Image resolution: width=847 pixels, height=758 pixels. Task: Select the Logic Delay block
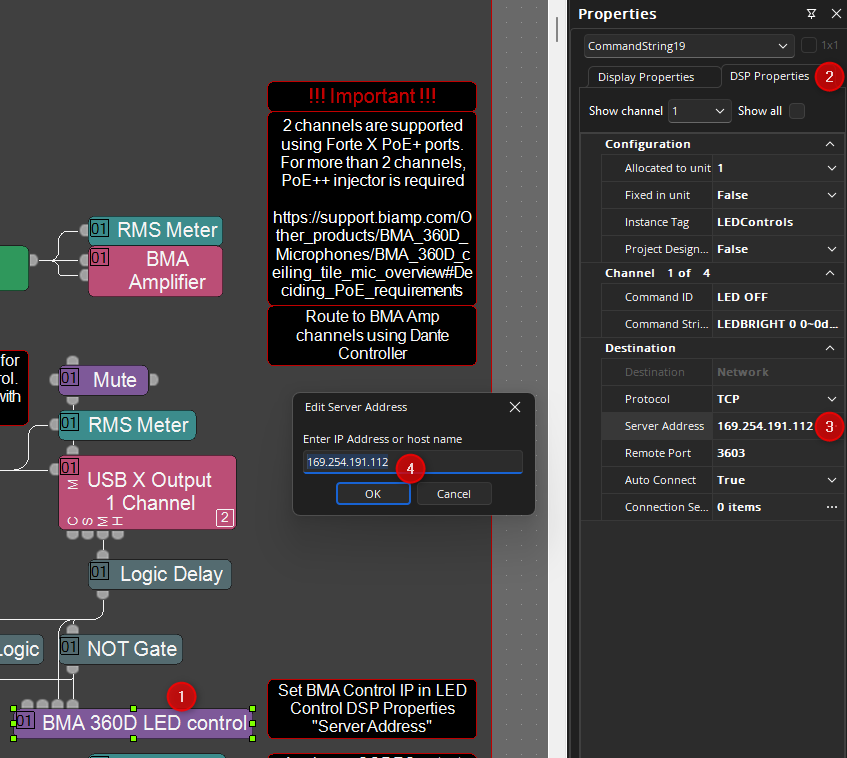coord(160,574)
